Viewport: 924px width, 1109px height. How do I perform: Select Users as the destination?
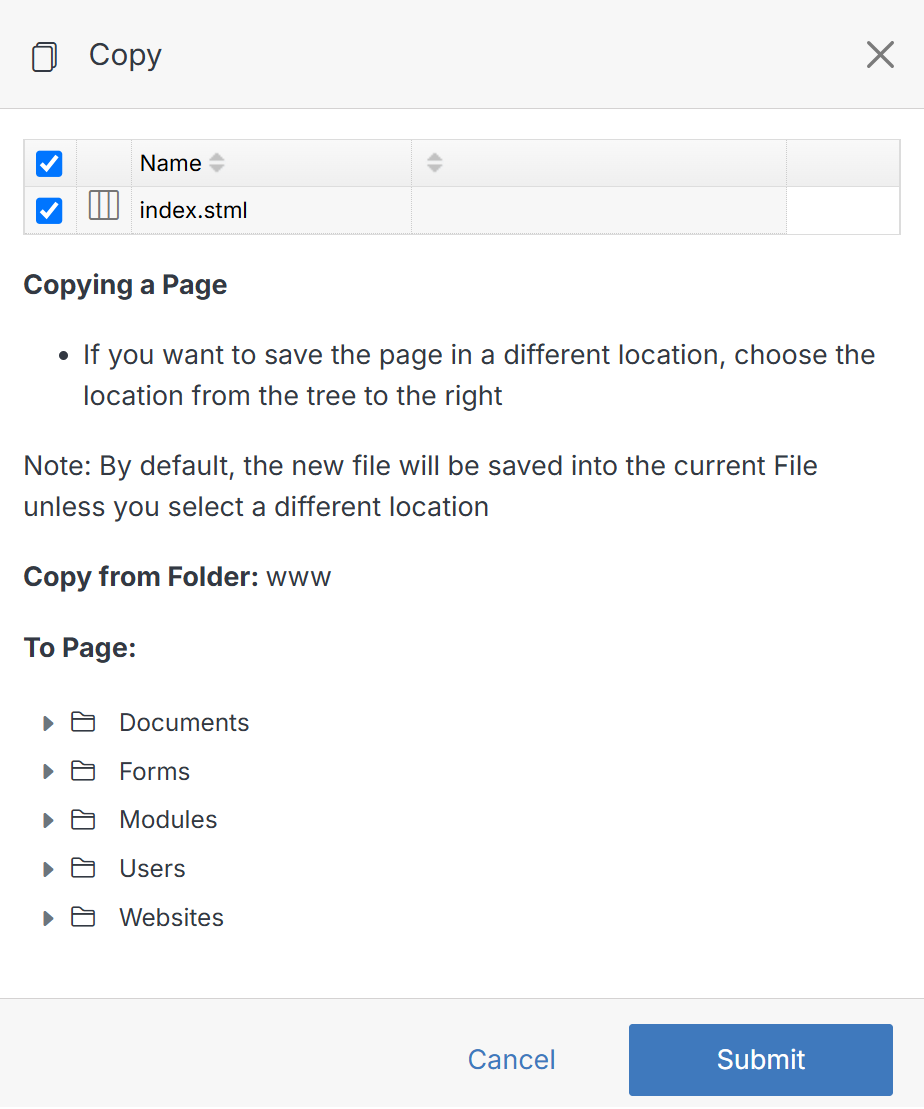[x=152, y=869]
